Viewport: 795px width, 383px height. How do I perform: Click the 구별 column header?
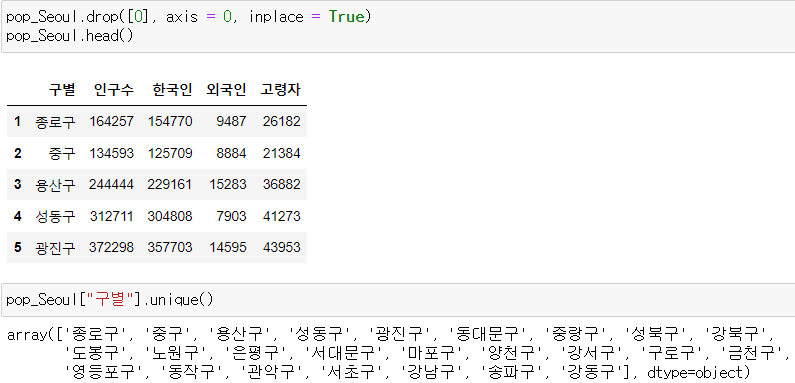62,90
